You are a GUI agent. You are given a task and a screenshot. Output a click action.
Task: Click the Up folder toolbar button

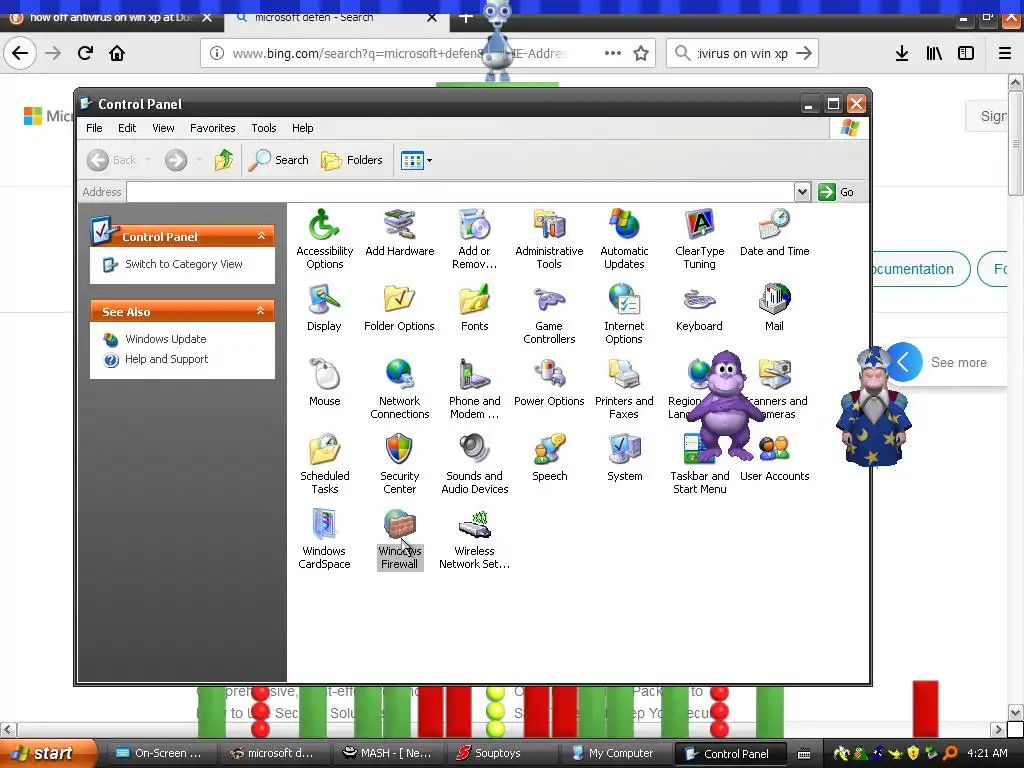tap(223, 160)
